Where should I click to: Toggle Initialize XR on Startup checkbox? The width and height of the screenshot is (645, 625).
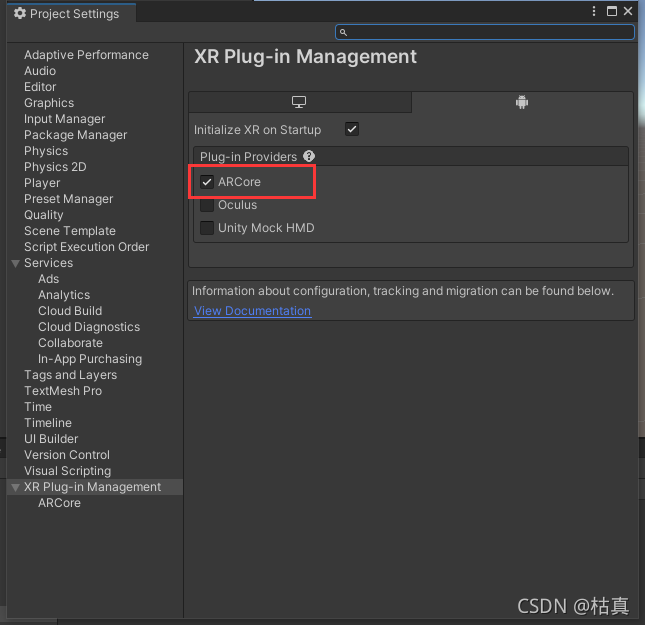click(x=352, y=129)
